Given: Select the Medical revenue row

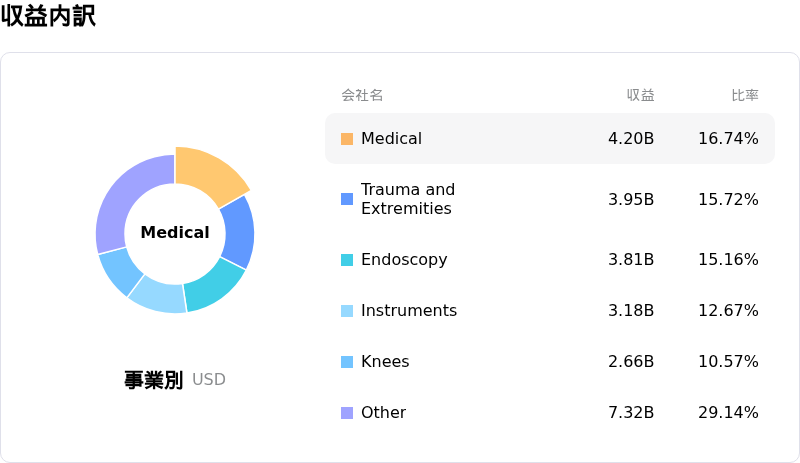Looking at the screenshot, I should pos(550,138).
